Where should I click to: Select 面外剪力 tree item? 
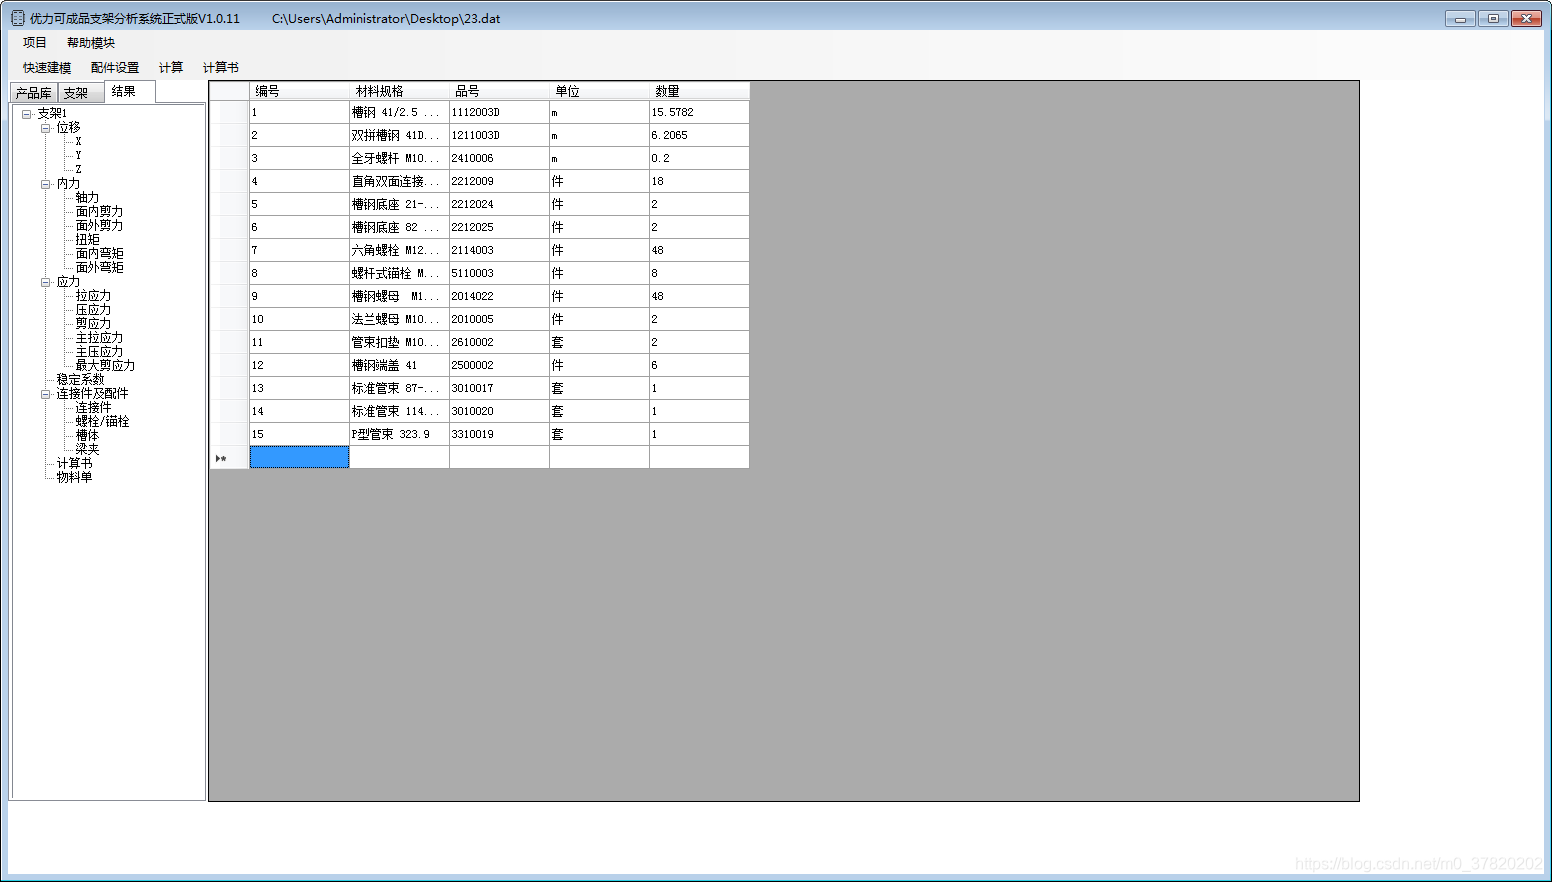pyautogui.click(x=99, y=226)
